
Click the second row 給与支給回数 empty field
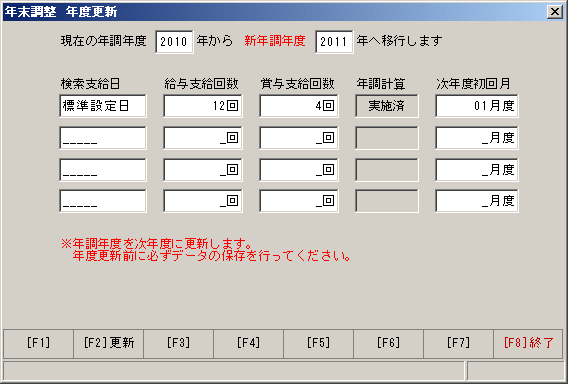pos(203,138)
